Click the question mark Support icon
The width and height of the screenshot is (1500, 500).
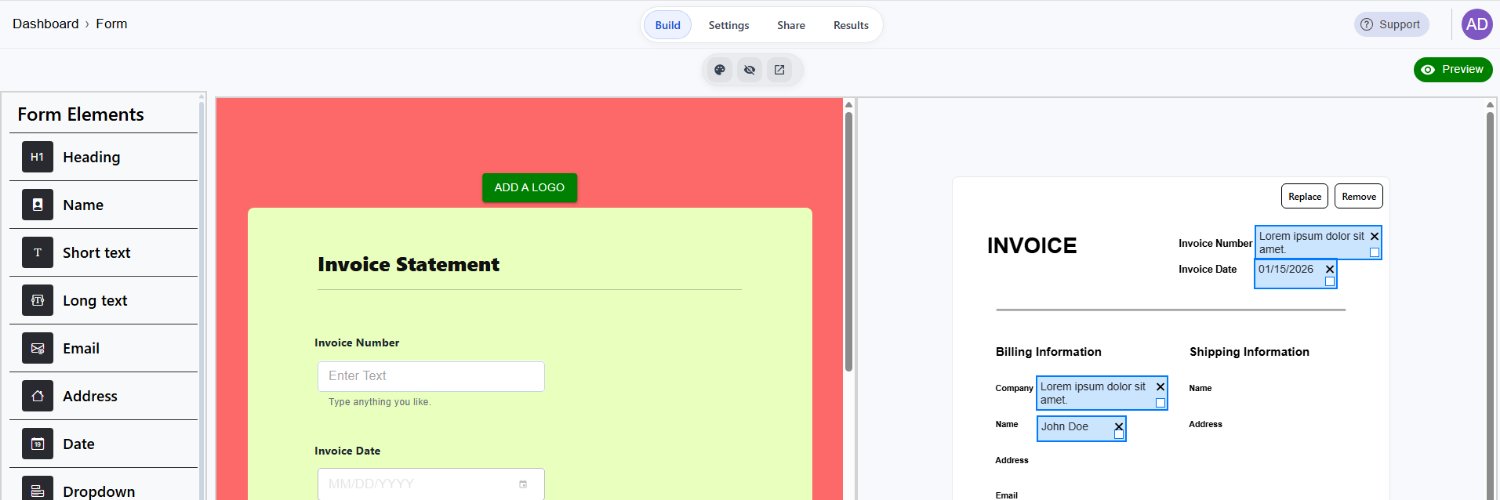point(1367,25)
